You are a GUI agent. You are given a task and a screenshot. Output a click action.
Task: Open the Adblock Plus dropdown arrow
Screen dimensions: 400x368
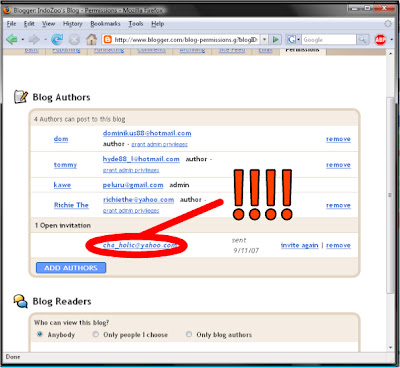[391, 40]
